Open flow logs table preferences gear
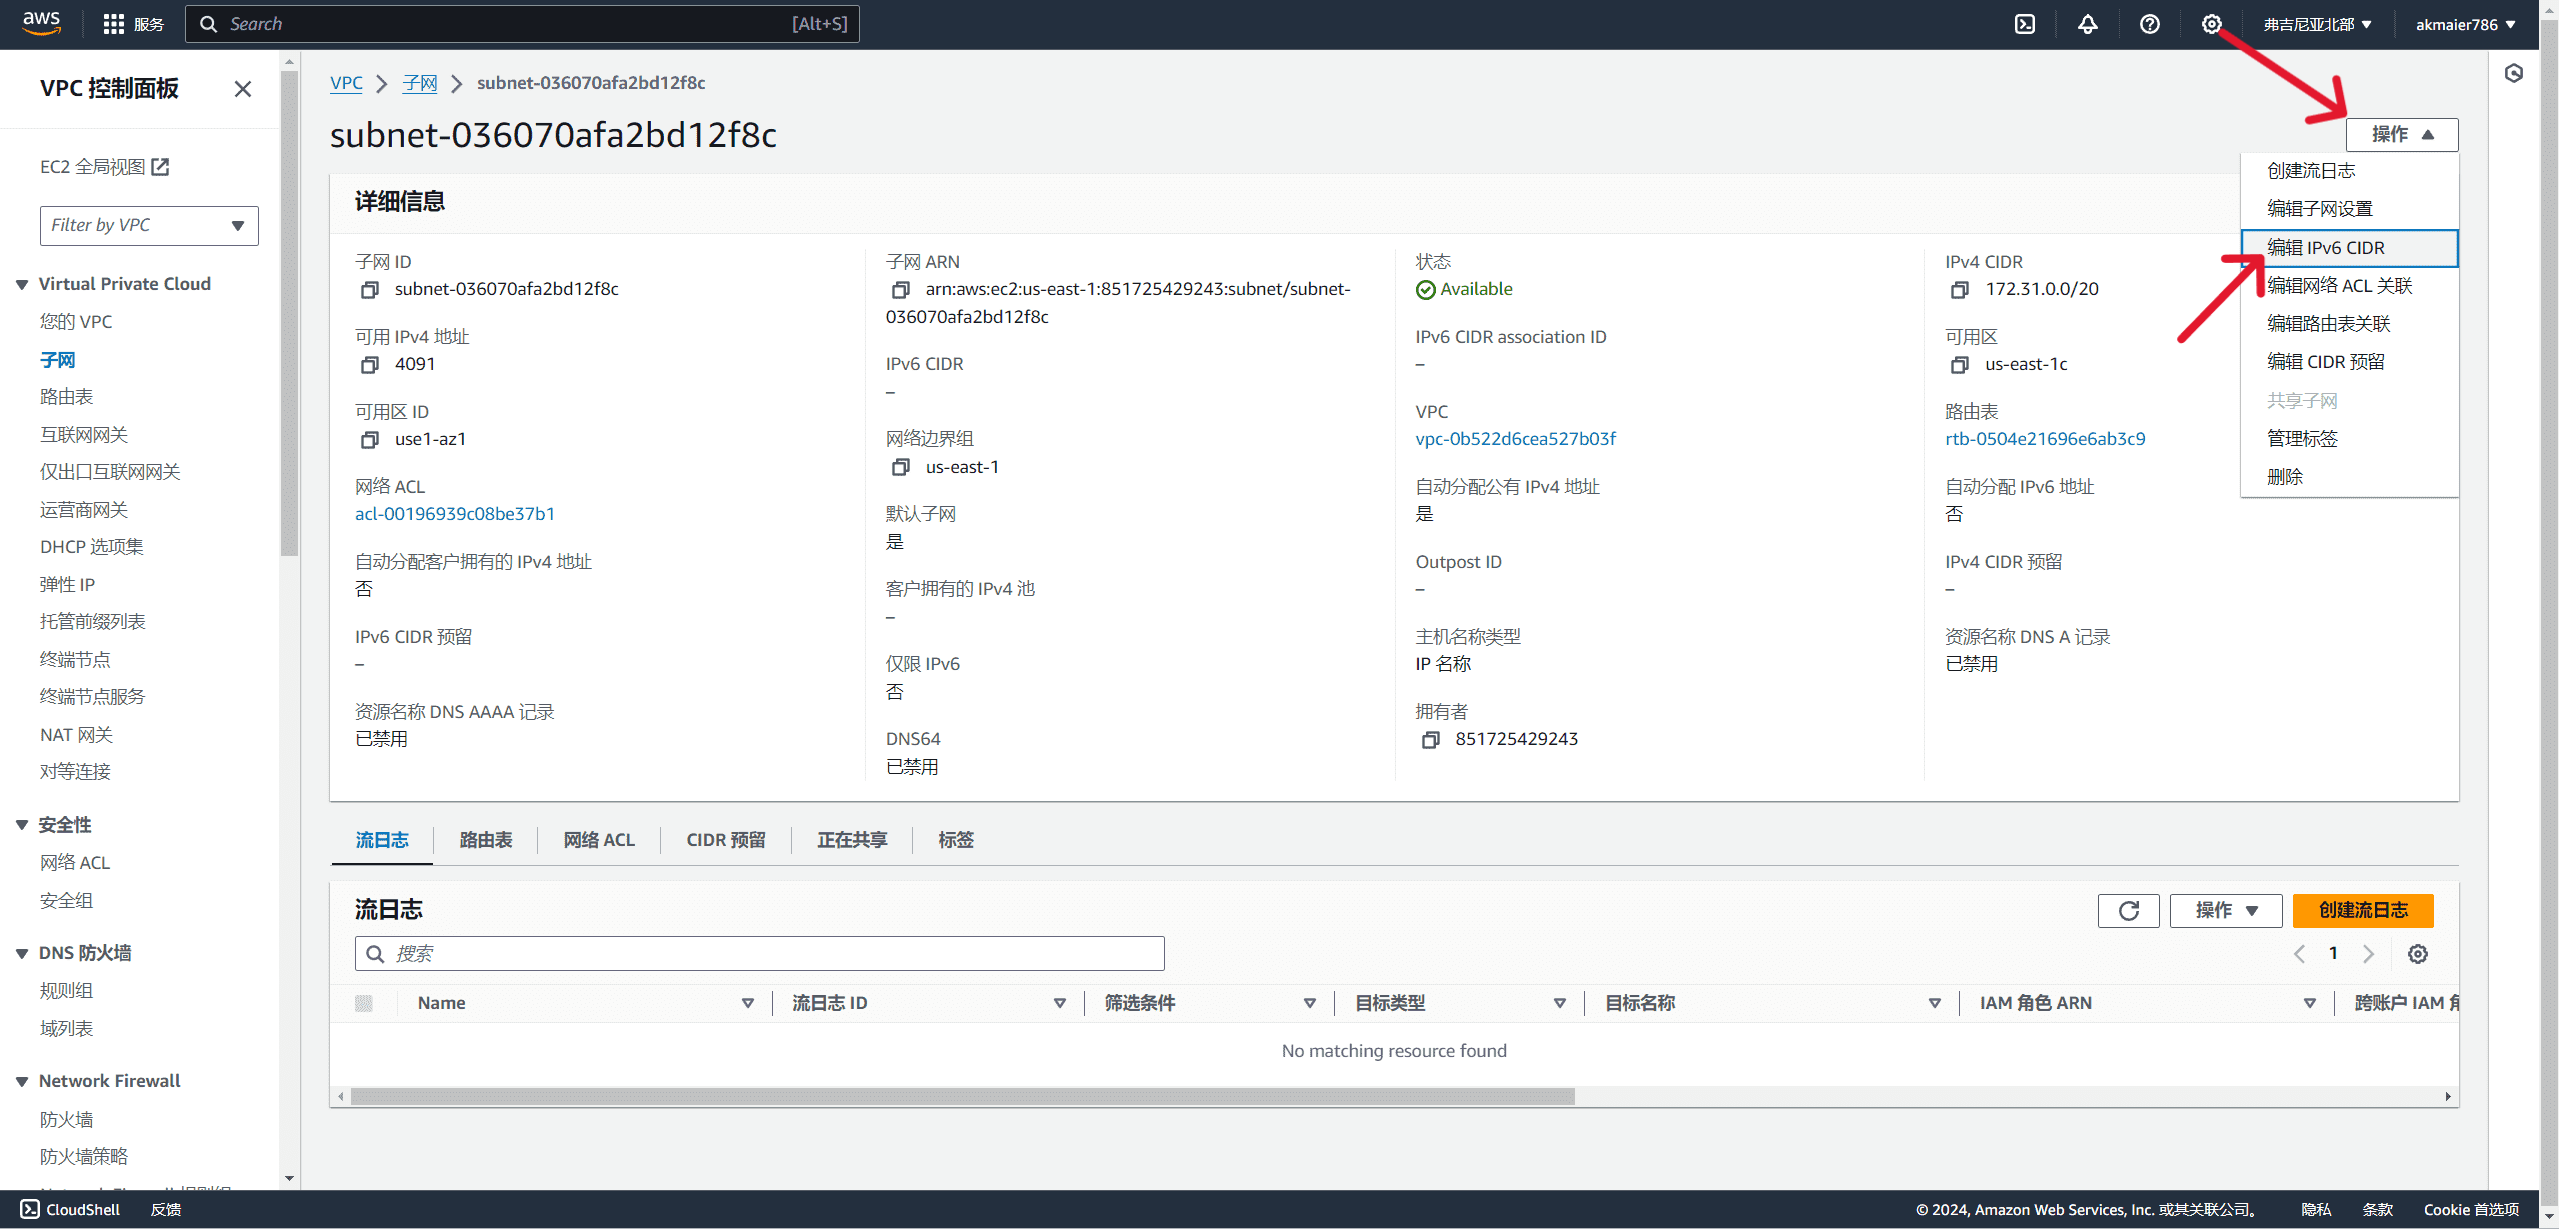2559x1229 pixels. click(x=2417, y=954)
